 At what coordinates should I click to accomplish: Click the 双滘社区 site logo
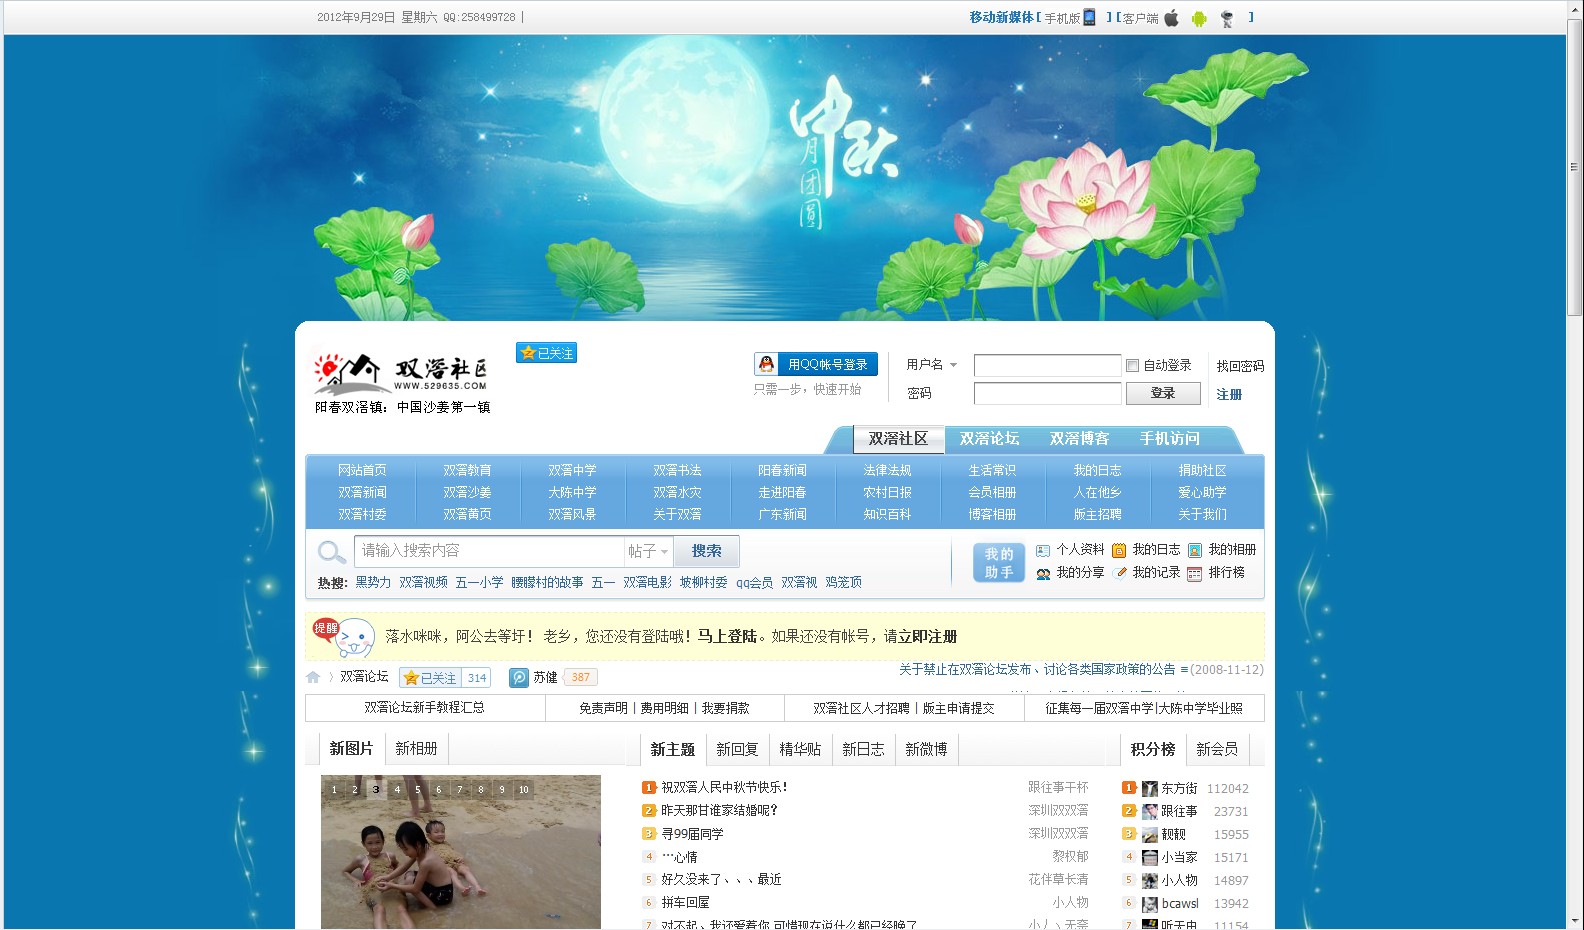coord(401,373)
